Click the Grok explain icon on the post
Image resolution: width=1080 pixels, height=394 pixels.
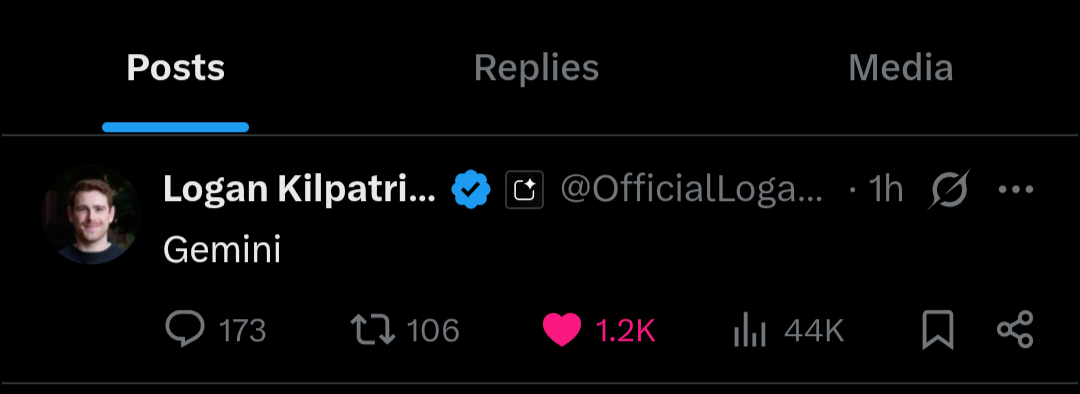click(x=950, y=189)
